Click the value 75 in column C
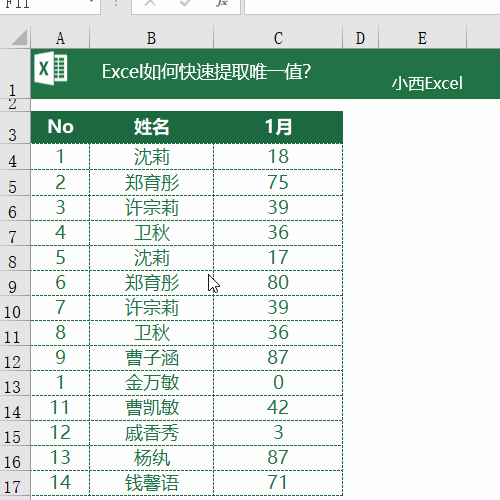Viewport: 500px width, 500px height. tap(278, 182)
